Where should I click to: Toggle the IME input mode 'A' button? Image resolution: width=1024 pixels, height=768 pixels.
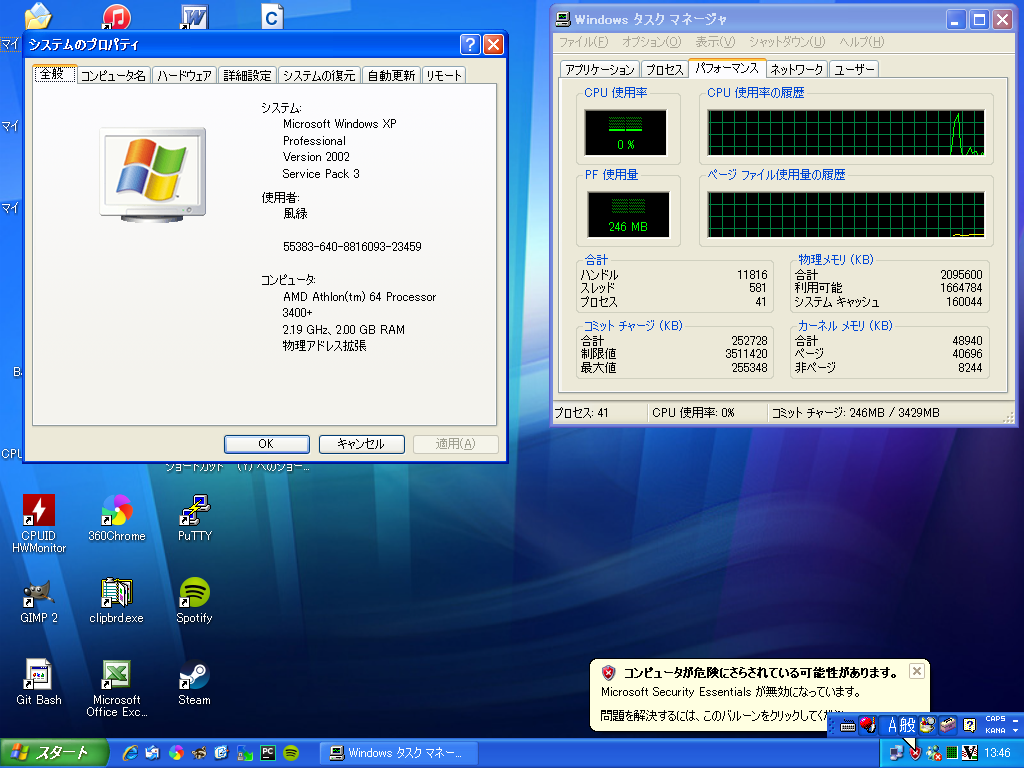pos(891,725)
